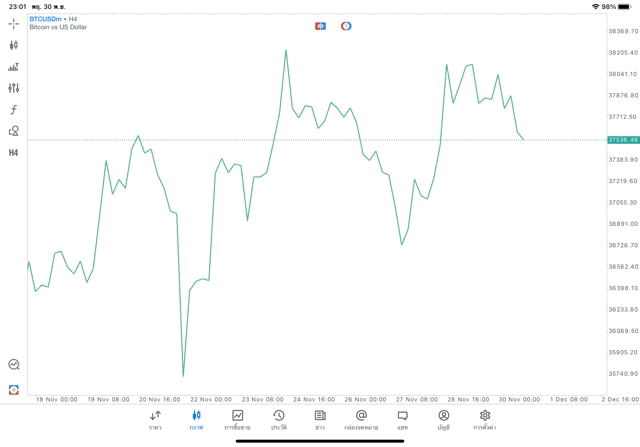The image size is (640, 447).
Task: Tap the current price label 37536.46
Action: [622, 140]
